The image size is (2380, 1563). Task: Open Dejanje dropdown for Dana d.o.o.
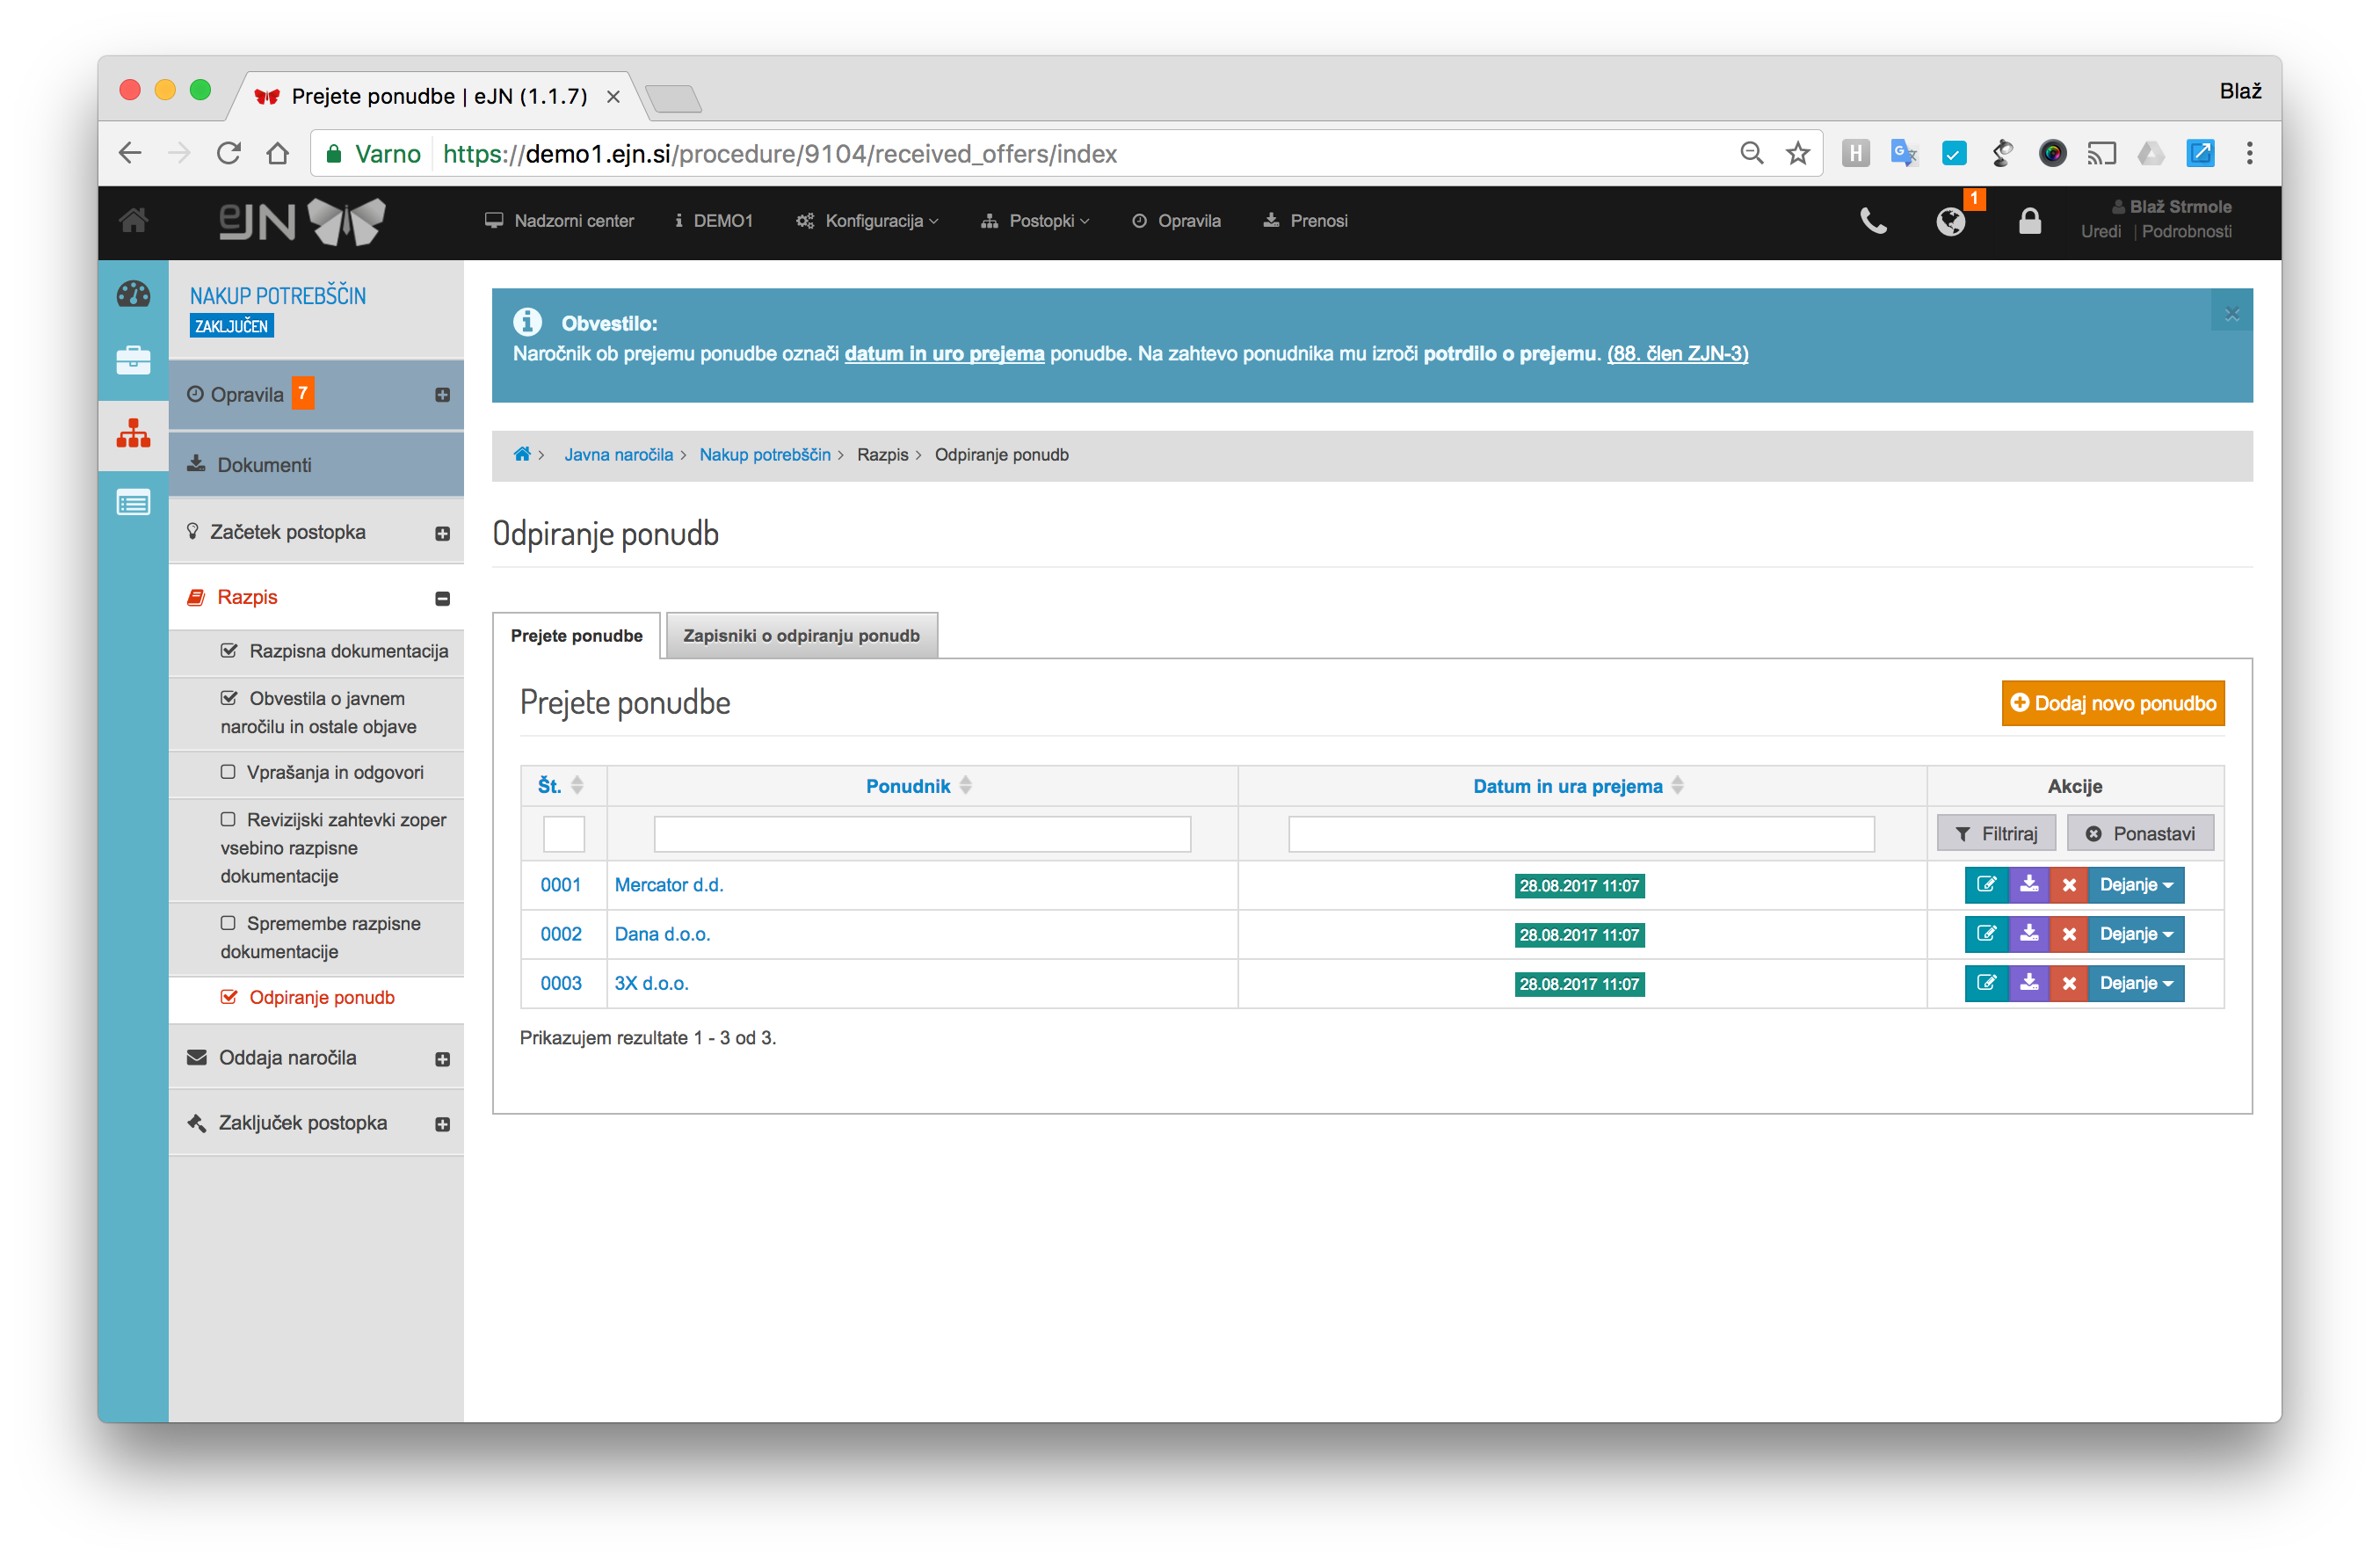tap(2136, 934)
